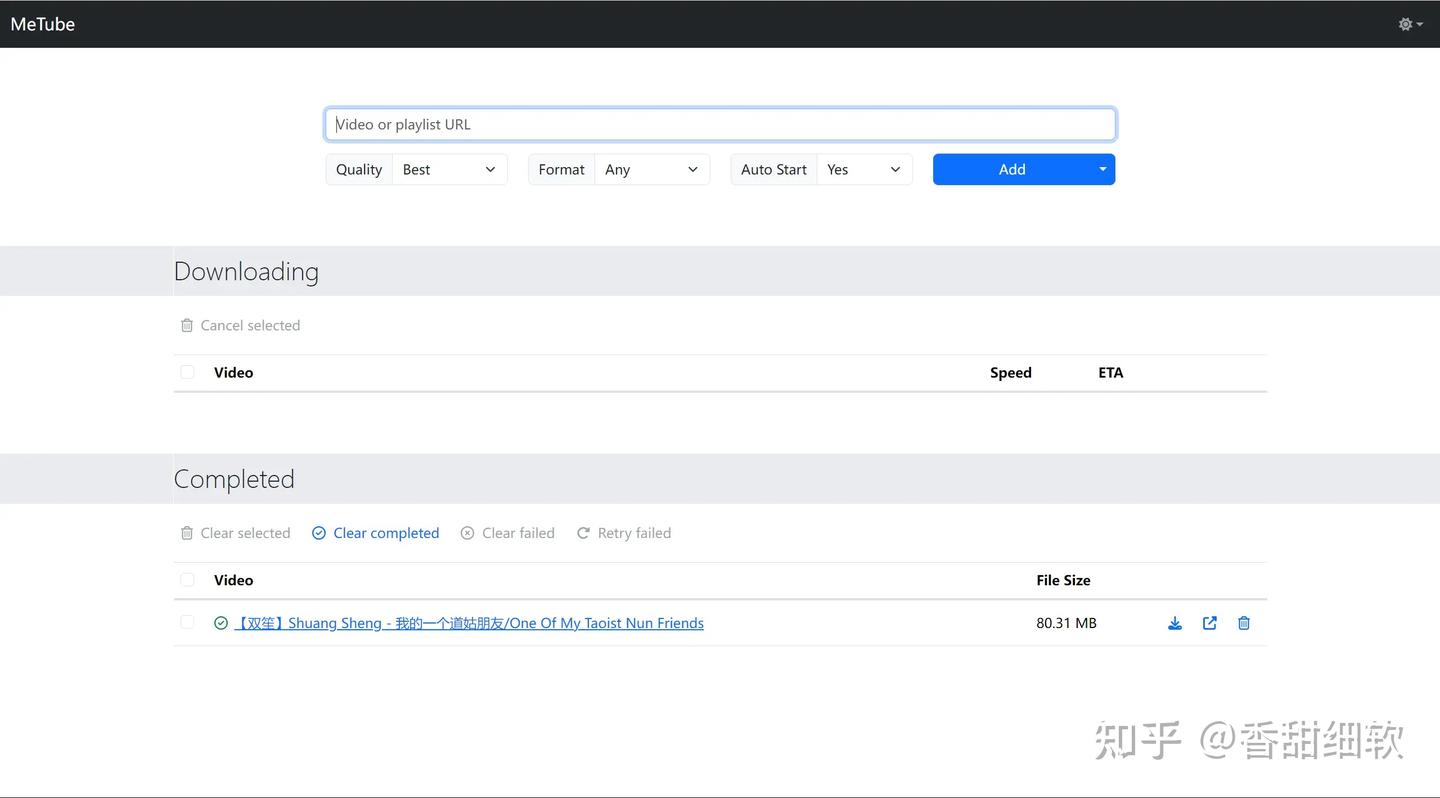Open the Auto Start dropdown

864,170
